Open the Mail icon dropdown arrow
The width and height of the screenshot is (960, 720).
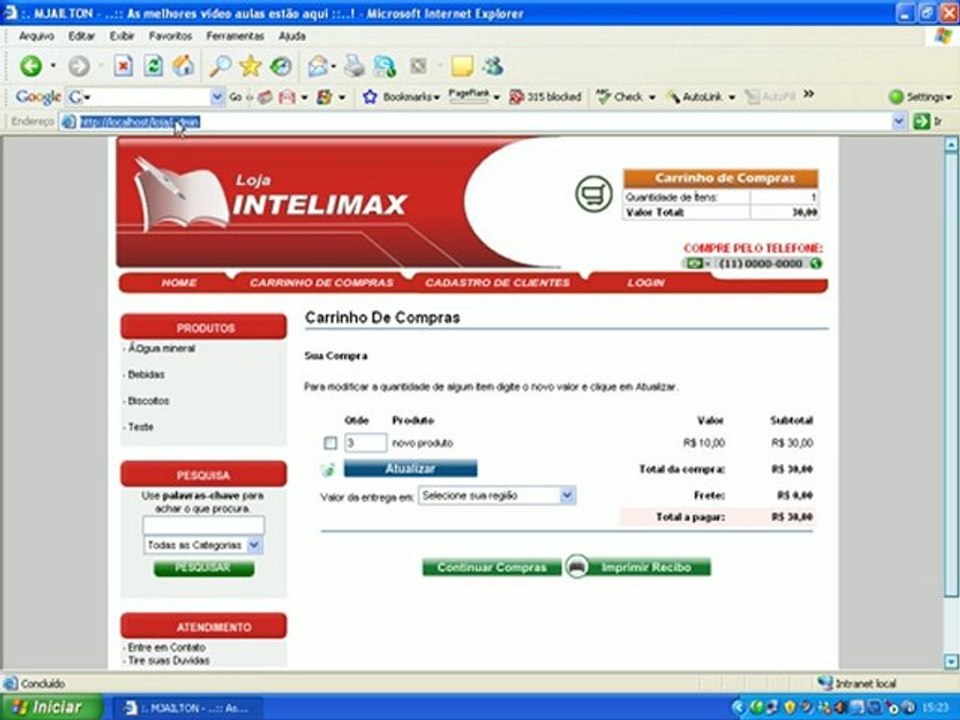click(x=334, y=66)
